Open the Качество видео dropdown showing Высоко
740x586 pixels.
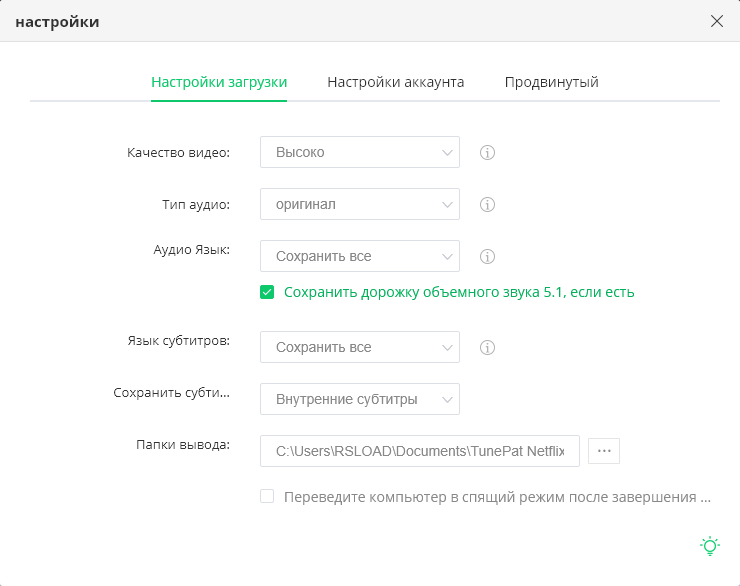click(360, 152)
